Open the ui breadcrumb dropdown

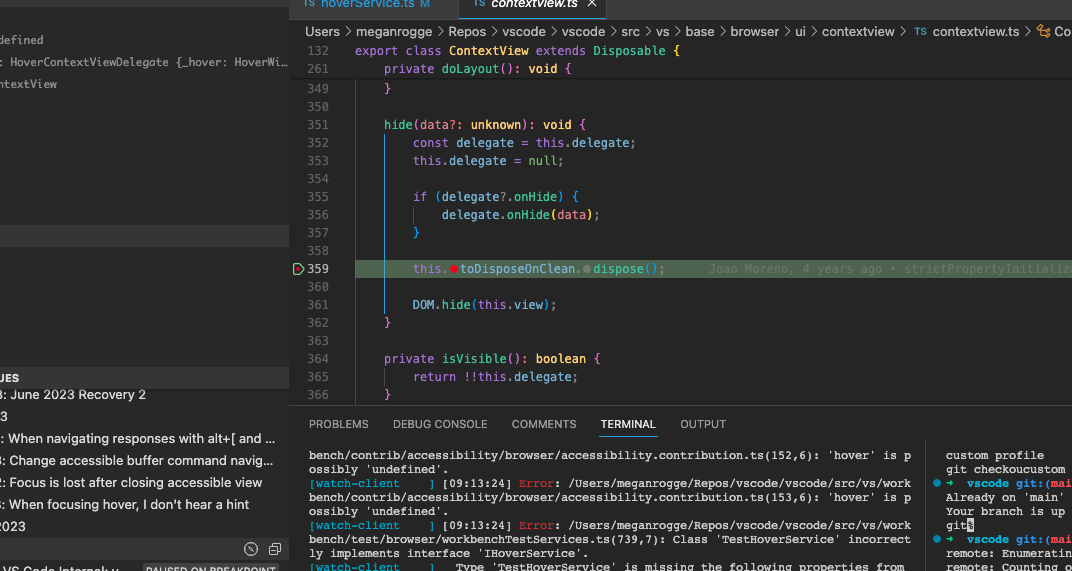pos(800,31)
